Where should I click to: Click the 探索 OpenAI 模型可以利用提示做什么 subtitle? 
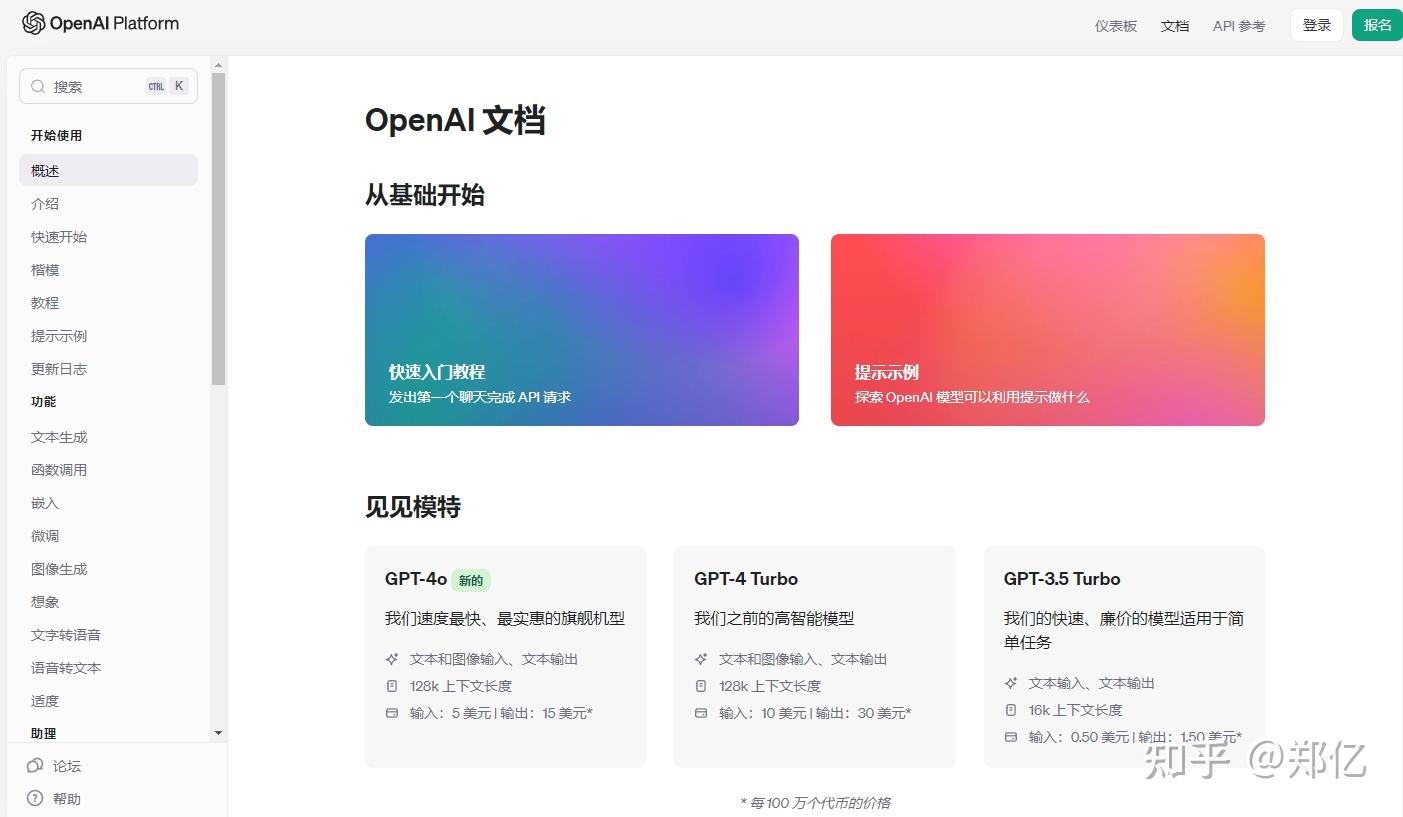972,397
